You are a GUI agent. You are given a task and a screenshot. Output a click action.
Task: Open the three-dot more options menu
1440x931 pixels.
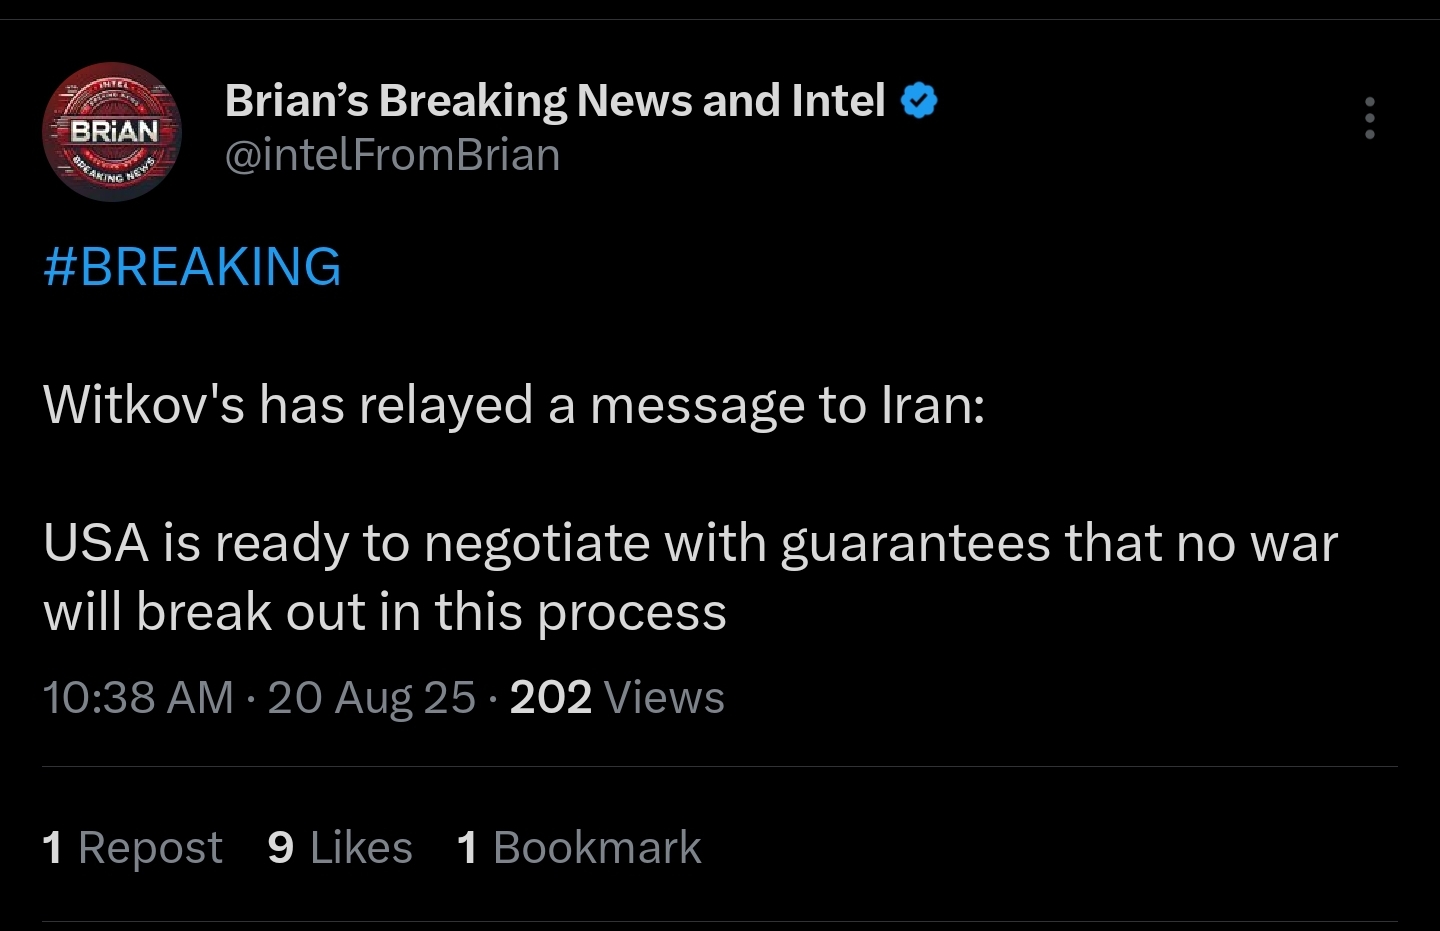tap(1369, 118)
